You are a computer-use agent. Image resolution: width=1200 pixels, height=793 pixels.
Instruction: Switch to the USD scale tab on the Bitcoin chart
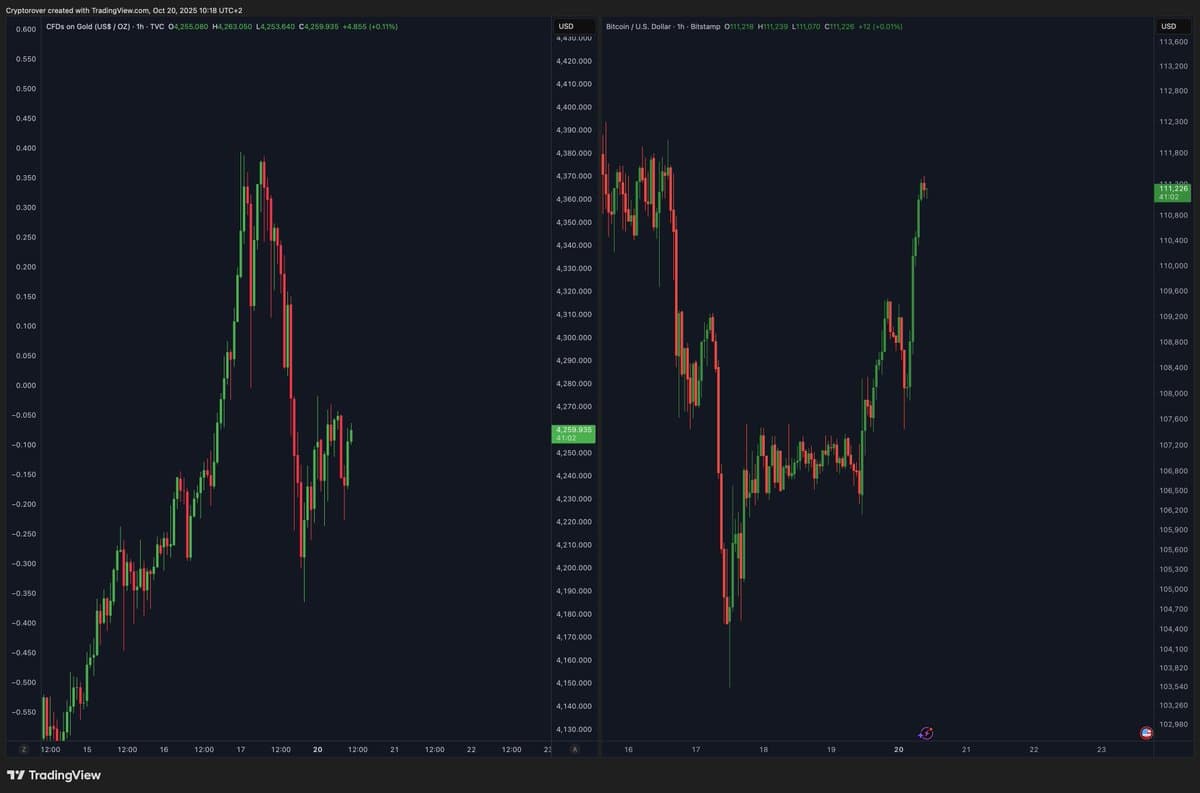[1168, 27]
